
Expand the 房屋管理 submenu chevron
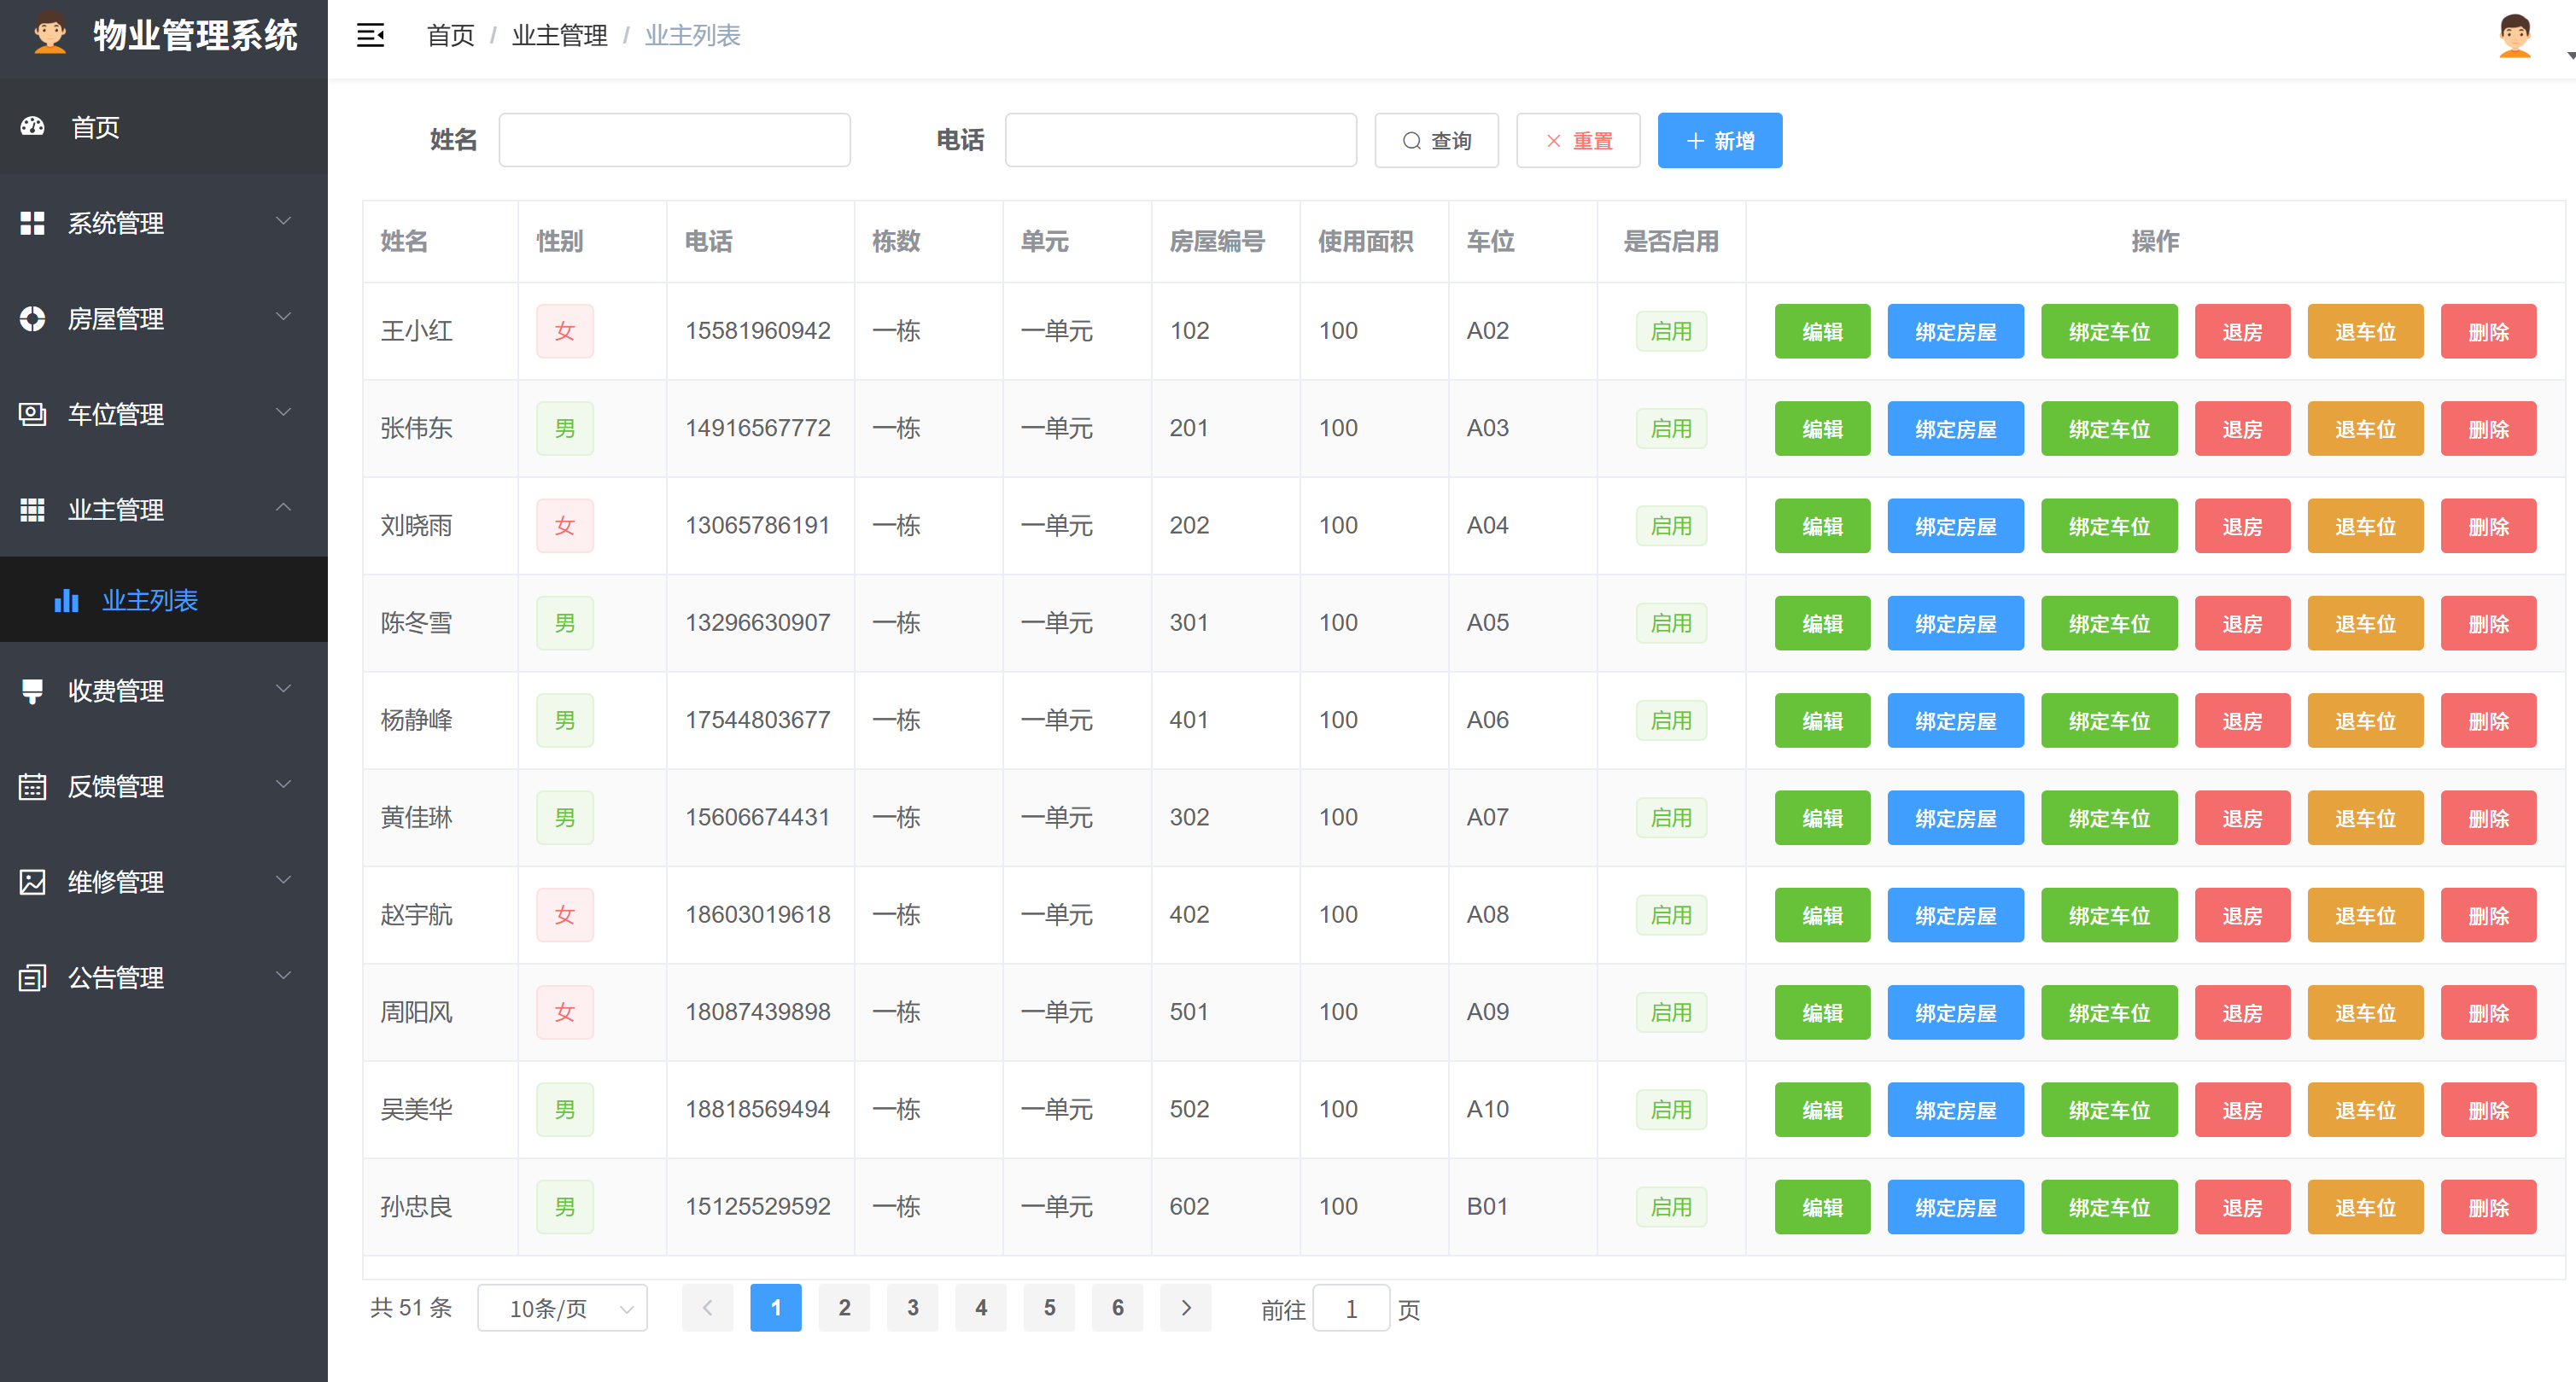click(x=284, y=317)
